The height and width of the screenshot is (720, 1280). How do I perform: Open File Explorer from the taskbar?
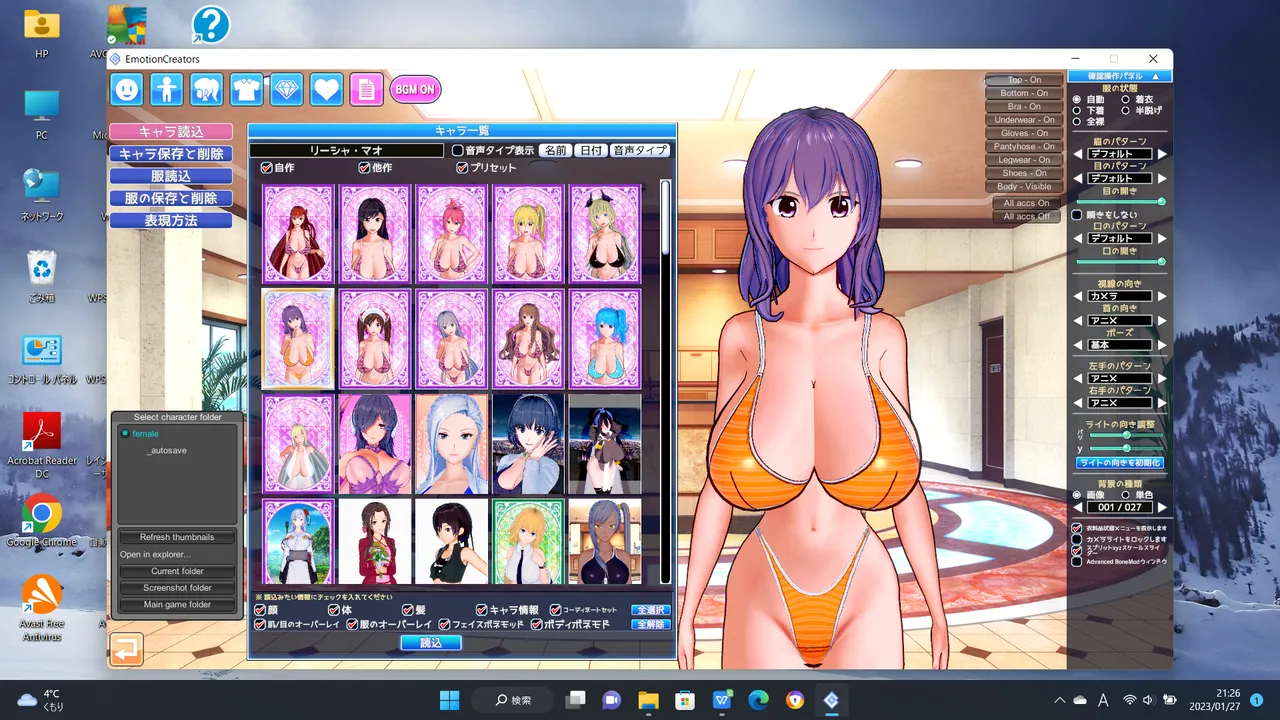coord(648,700)
